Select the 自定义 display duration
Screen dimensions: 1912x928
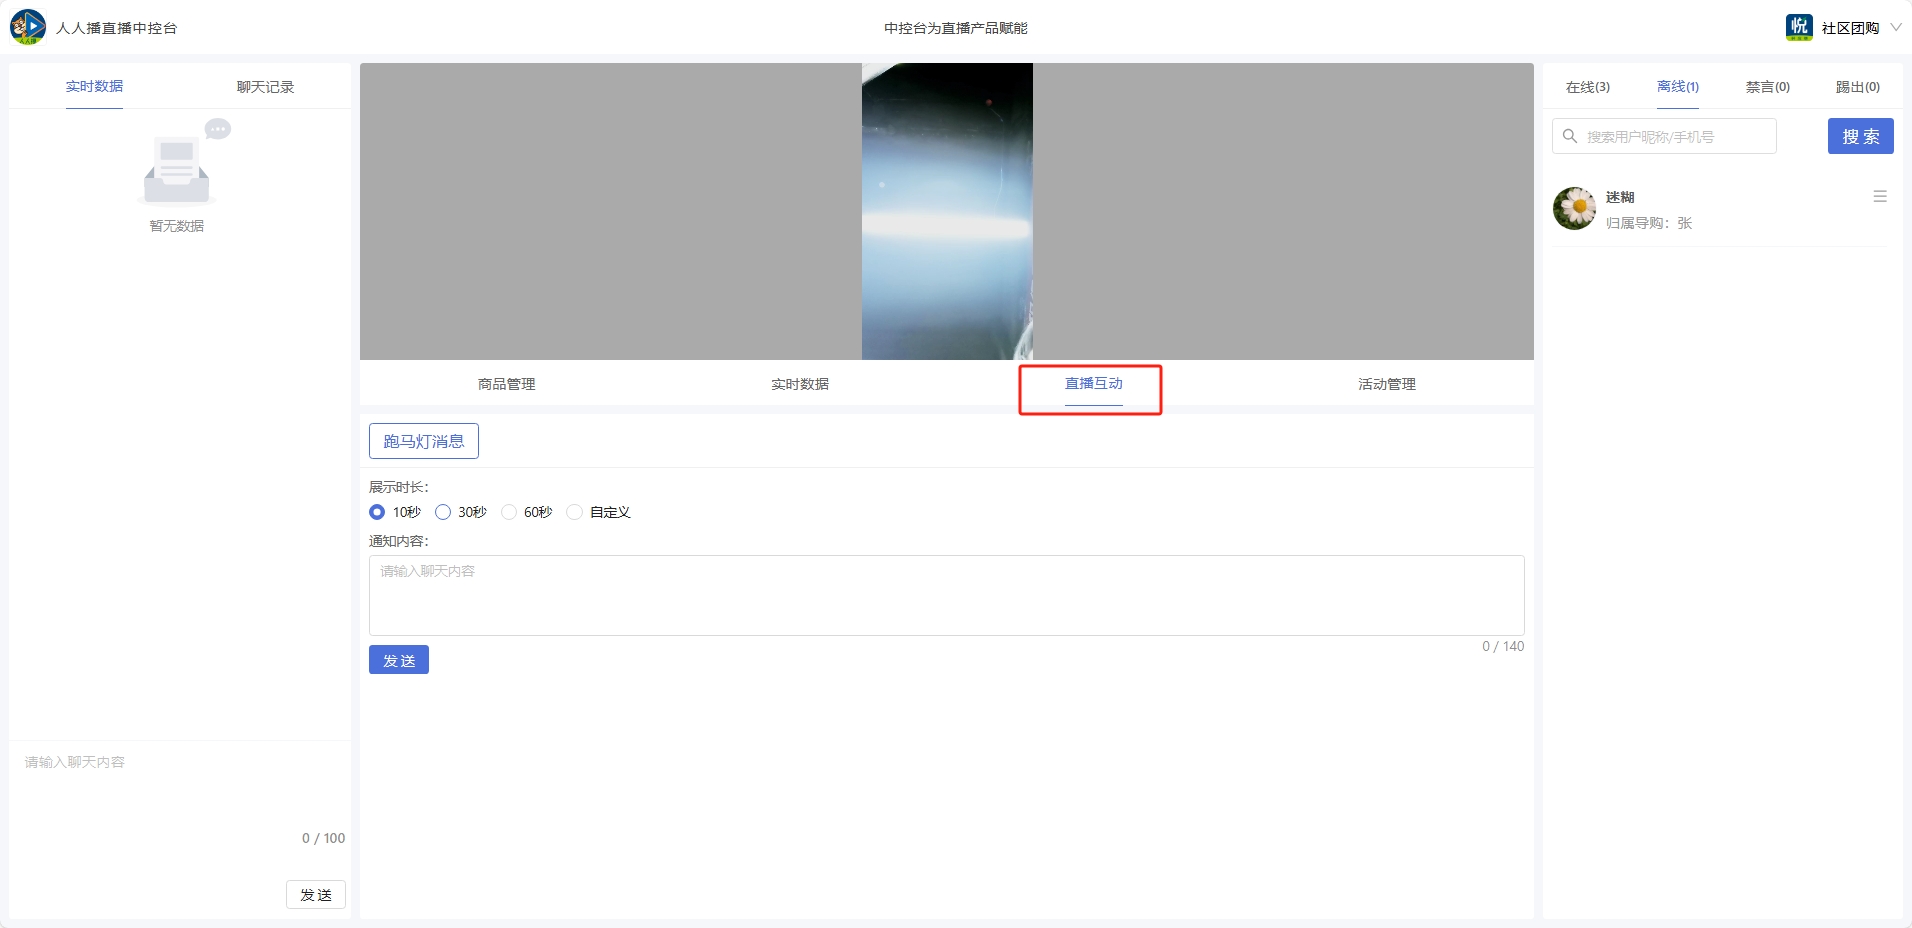574,512
